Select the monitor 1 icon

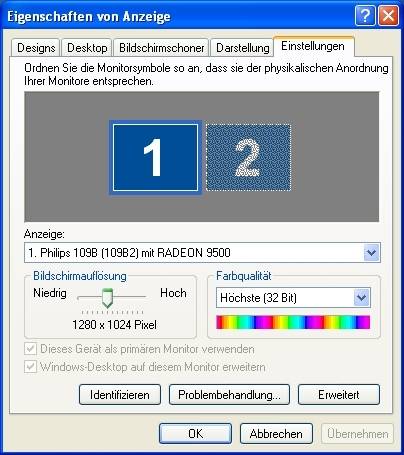[155, 157]
